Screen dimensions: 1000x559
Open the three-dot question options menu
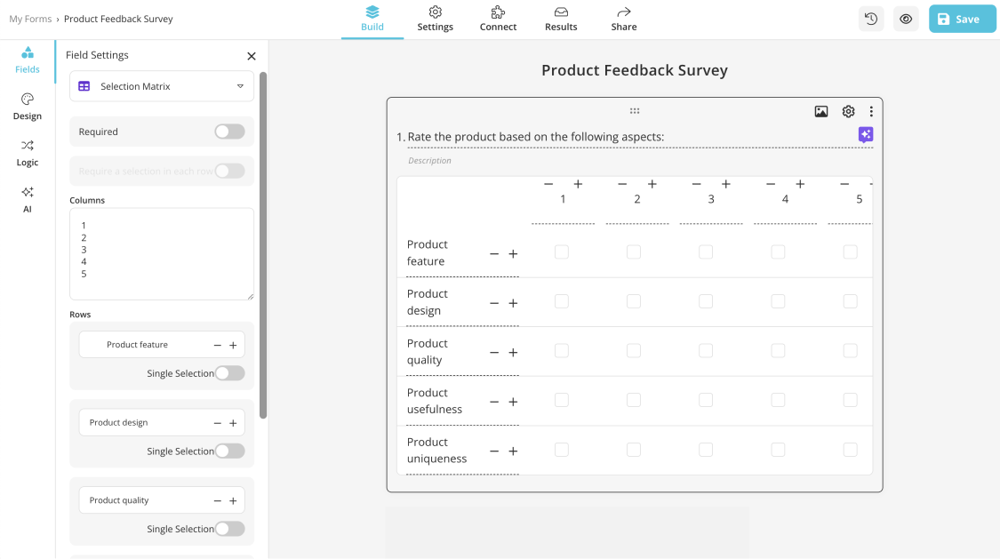point(871,112)
